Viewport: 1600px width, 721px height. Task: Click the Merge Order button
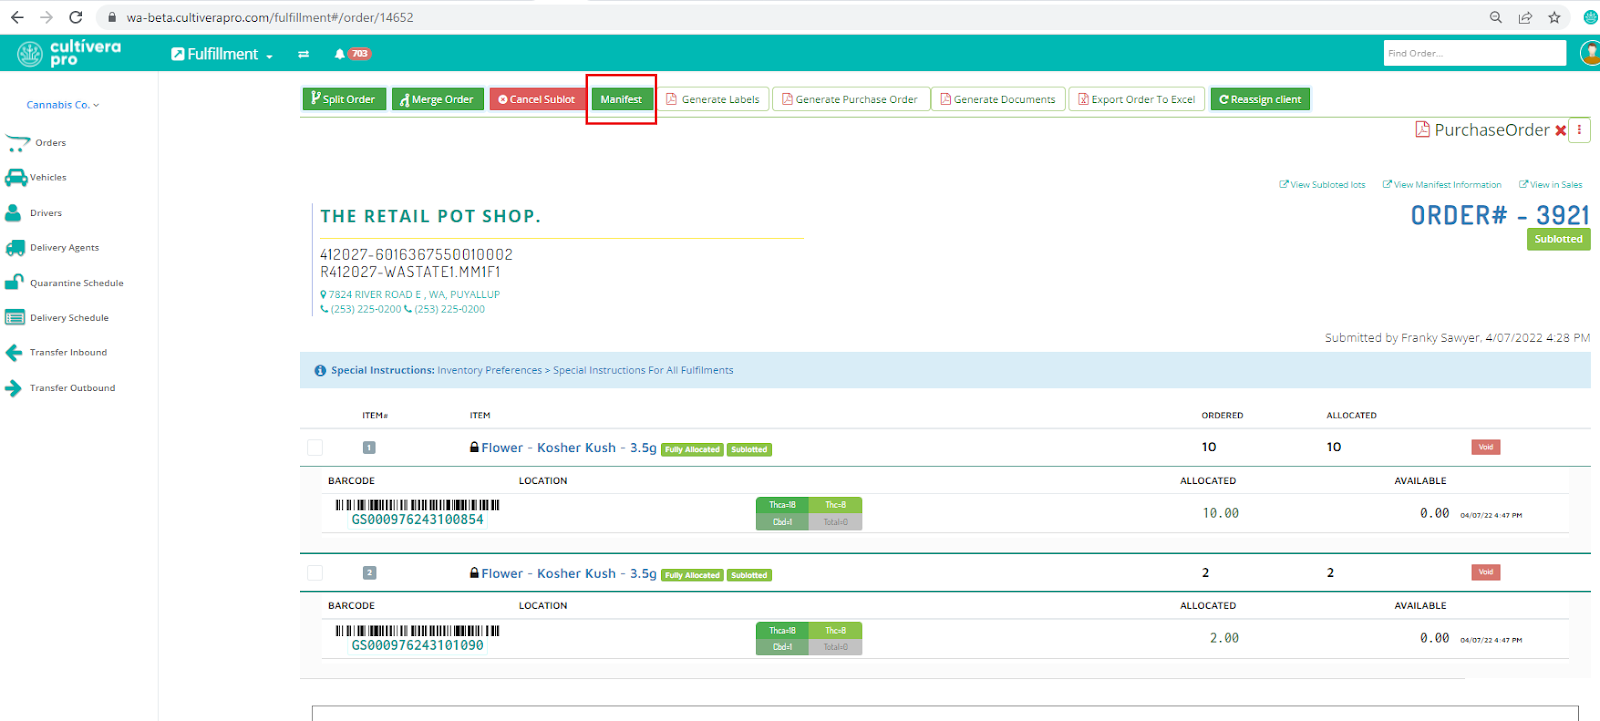(438, 99)
